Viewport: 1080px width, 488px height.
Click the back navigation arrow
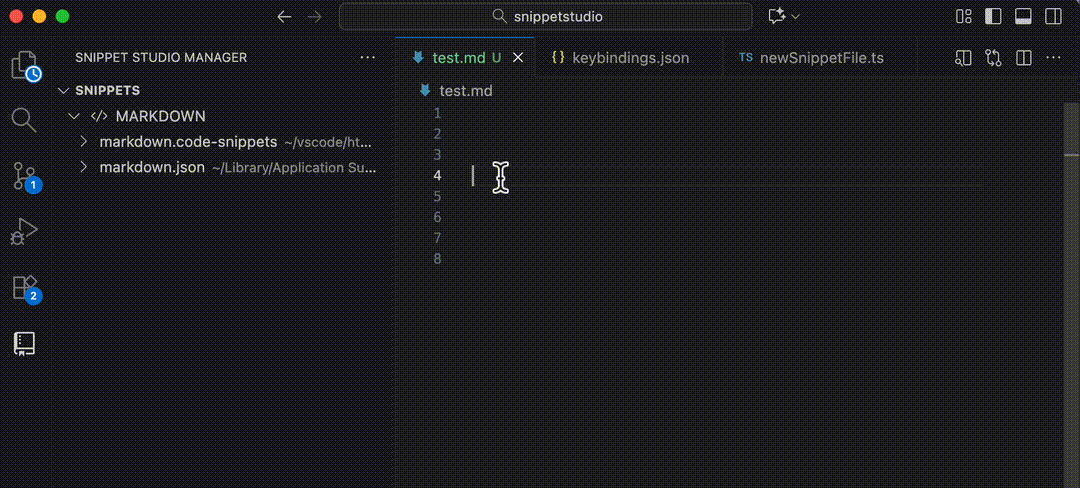284,17
